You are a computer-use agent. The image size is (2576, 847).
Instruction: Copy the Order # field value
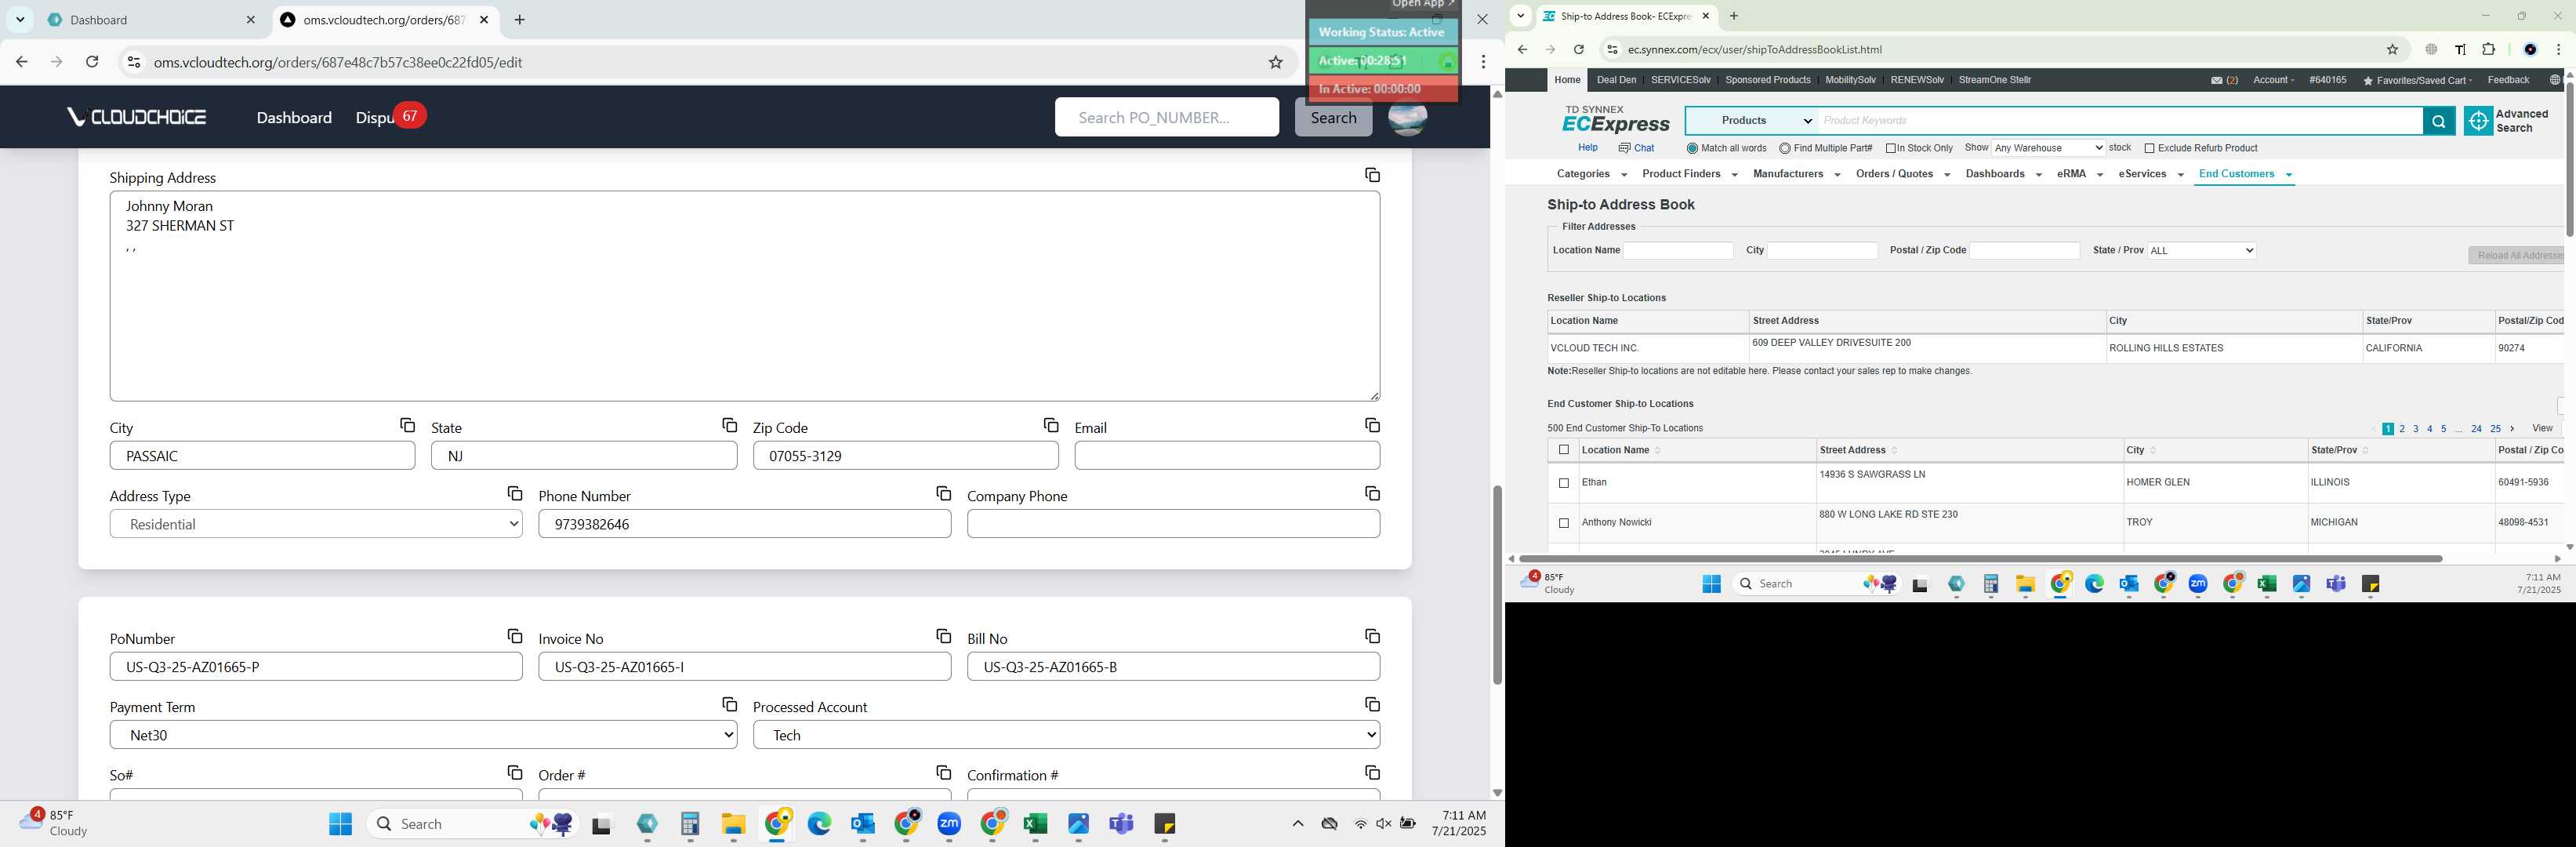pos(943,772)
